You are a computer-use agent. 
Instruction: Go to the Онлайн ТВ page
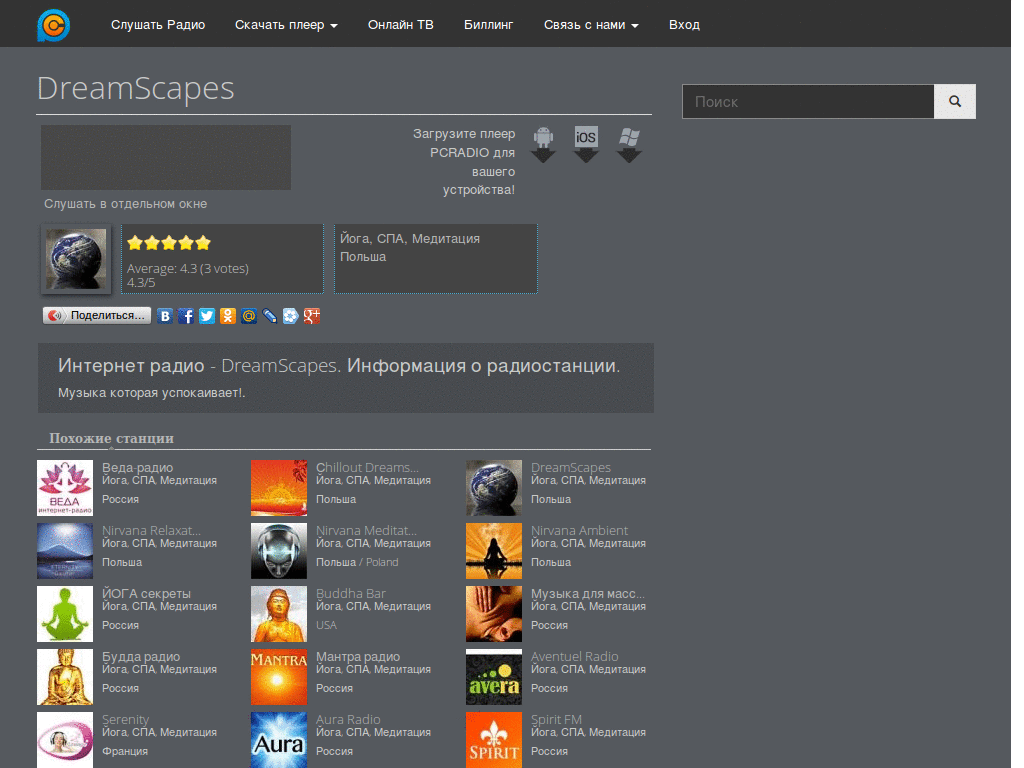pos(400,25)
